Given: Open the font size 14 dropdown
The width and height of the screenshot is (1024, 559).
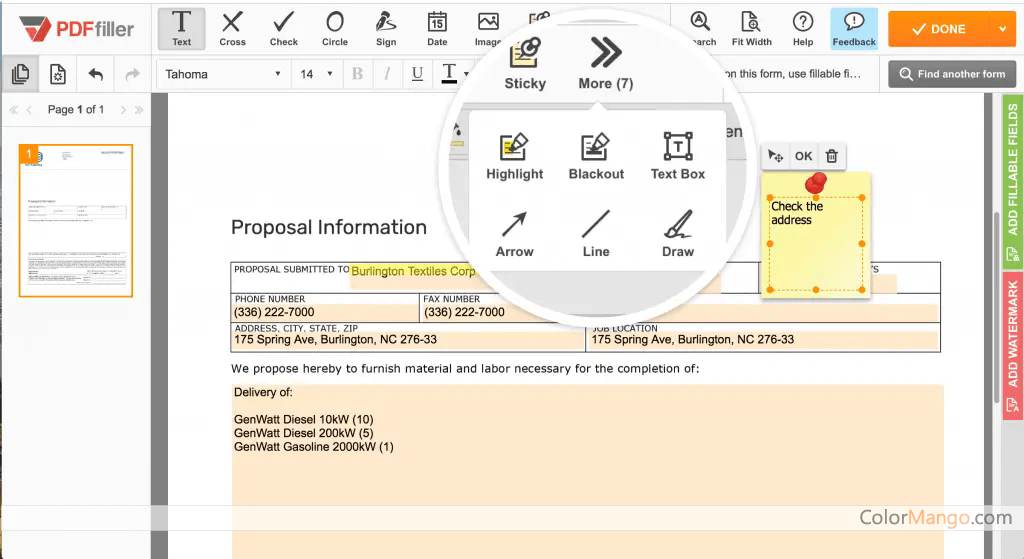Looking at the screenshot, I should 317,74.
